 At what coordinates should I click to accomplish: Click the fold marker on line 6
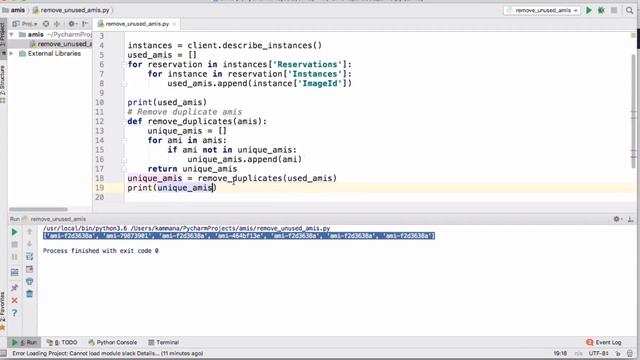(124, 64)
